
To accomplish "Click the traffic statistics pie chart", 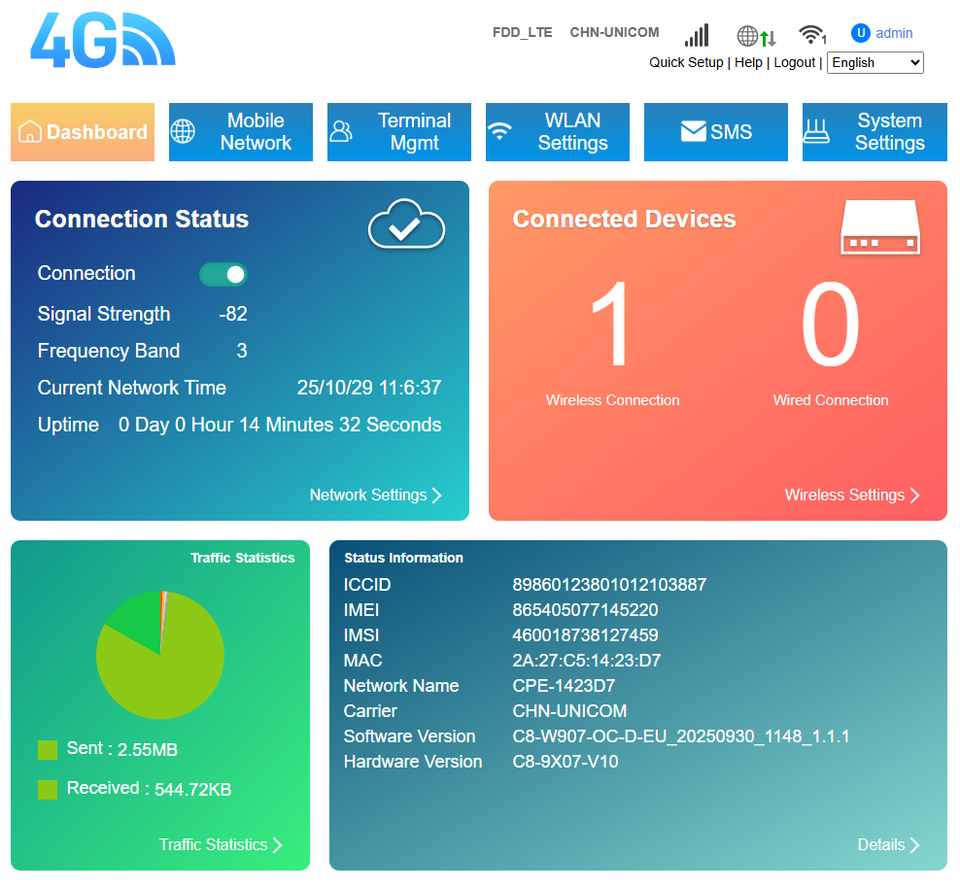I will 160,655.
